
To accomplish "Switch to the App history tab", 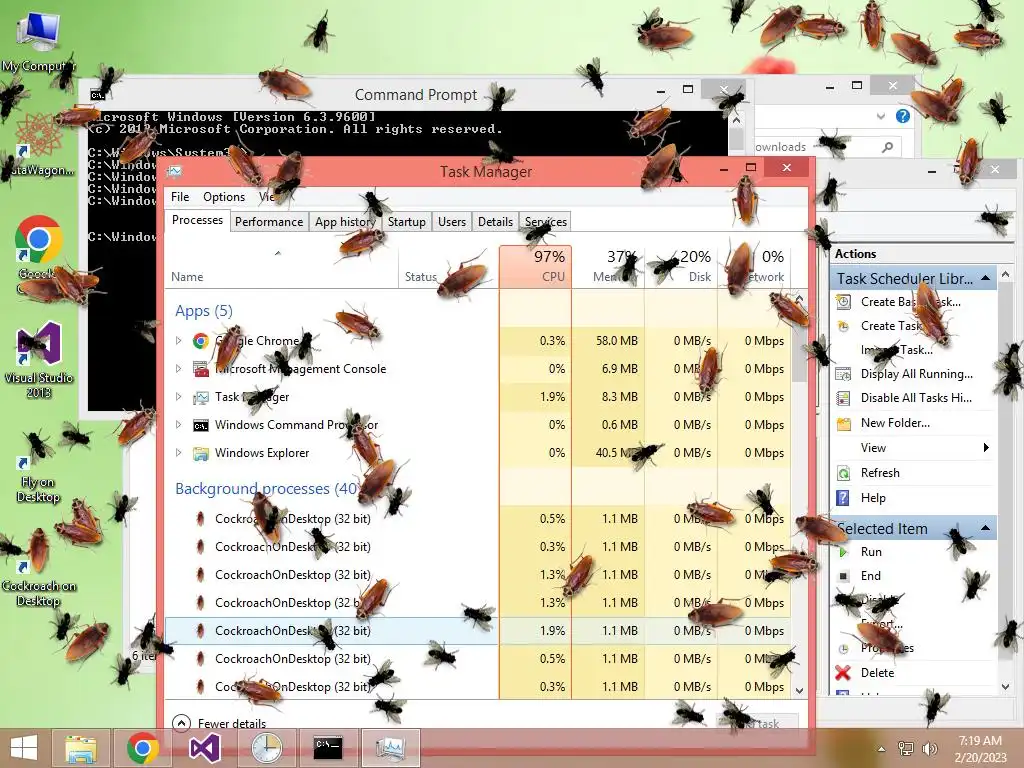I will 345,222.
